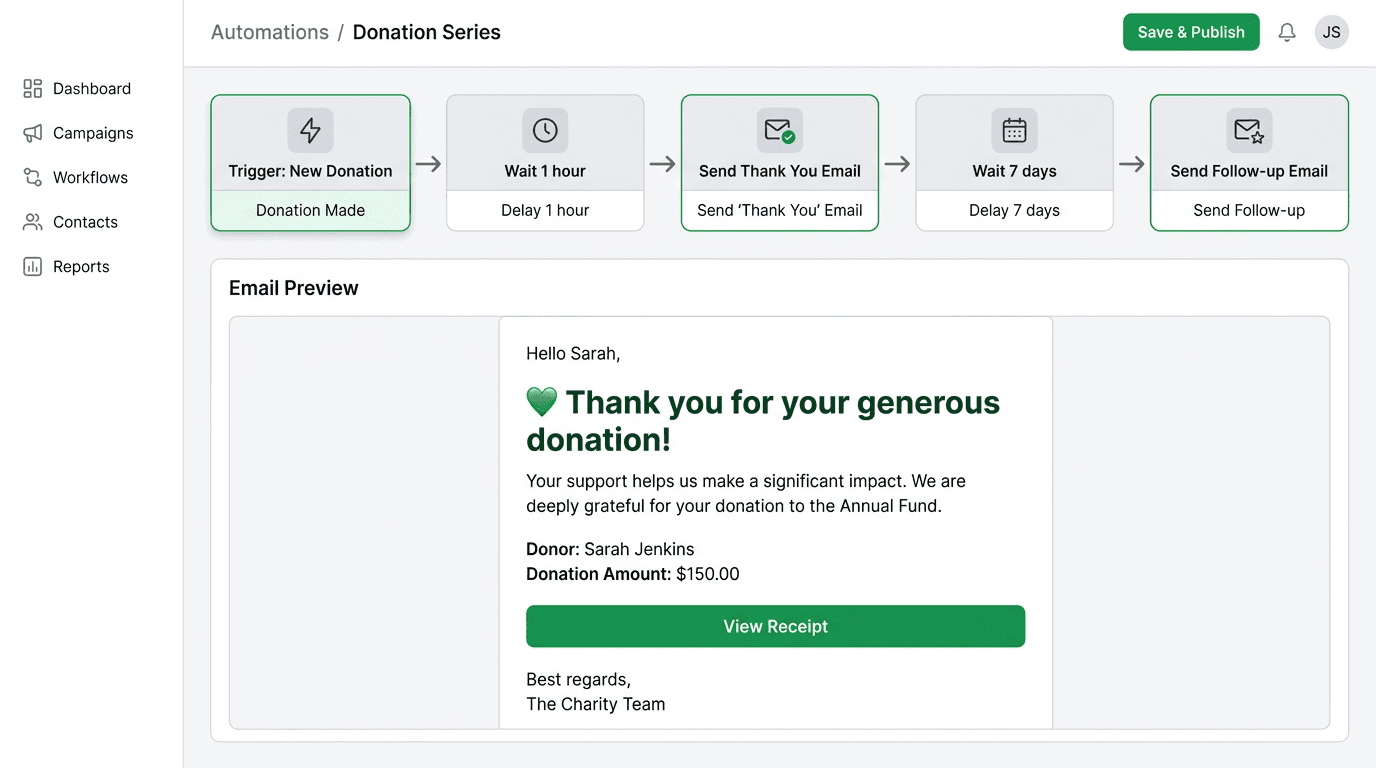Screen dimensions: 1376x768
Task: Click the clock icon on Wait 1 hour step
Action: click(x=545, y=129)
